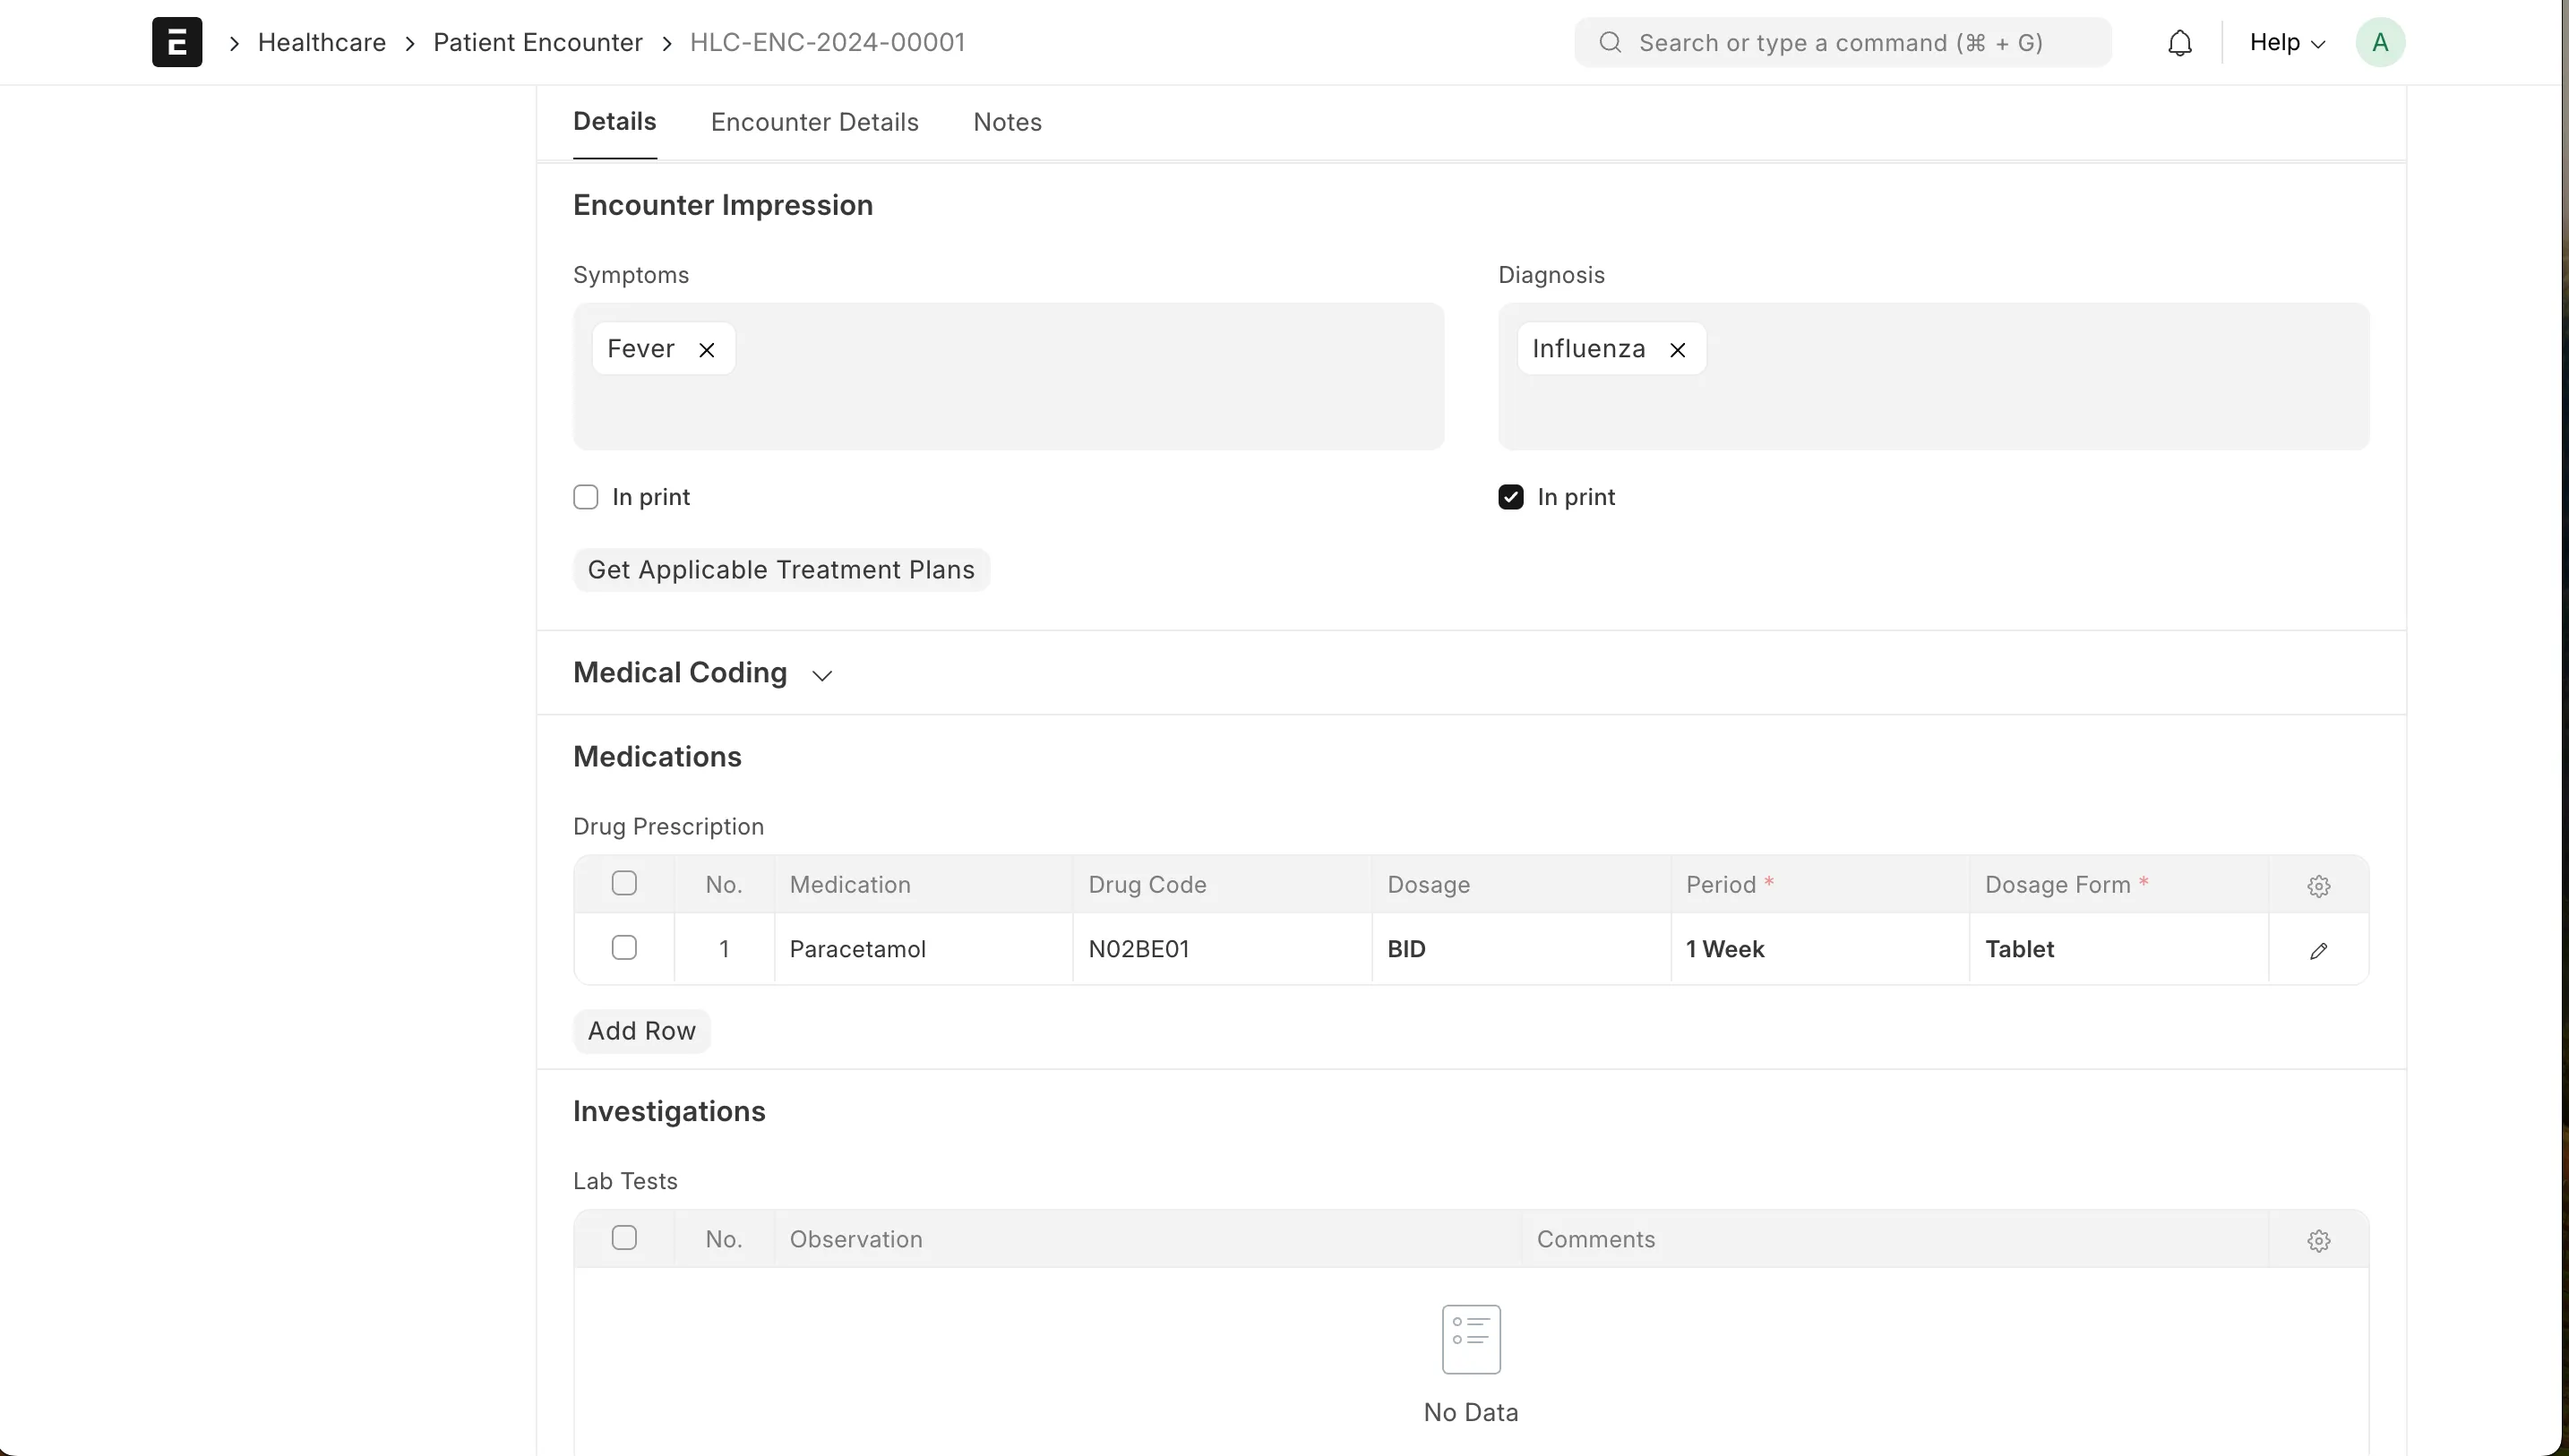
Task: Open settings gear on Lab Tests table
Action: click(2318, 1240)
